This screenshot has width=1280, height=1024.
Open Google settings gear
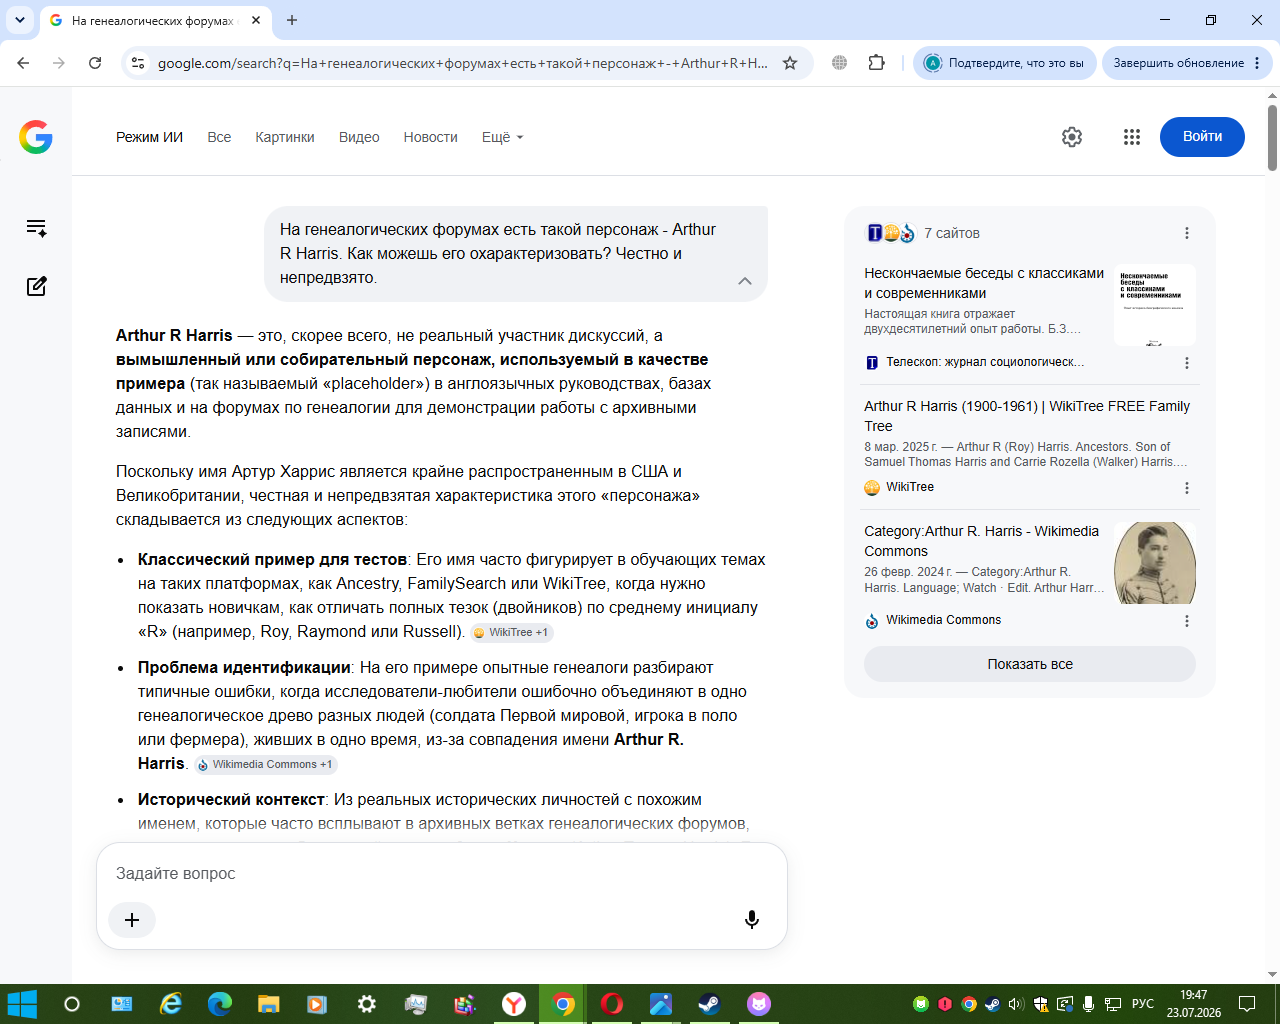pyautogui.click(x=1072, y=137)
